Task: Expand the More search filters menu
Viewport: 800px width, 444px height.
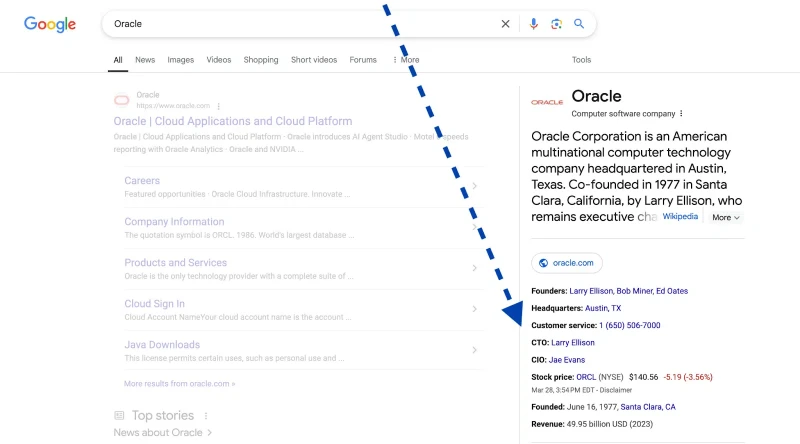Action: coord(406,60)
